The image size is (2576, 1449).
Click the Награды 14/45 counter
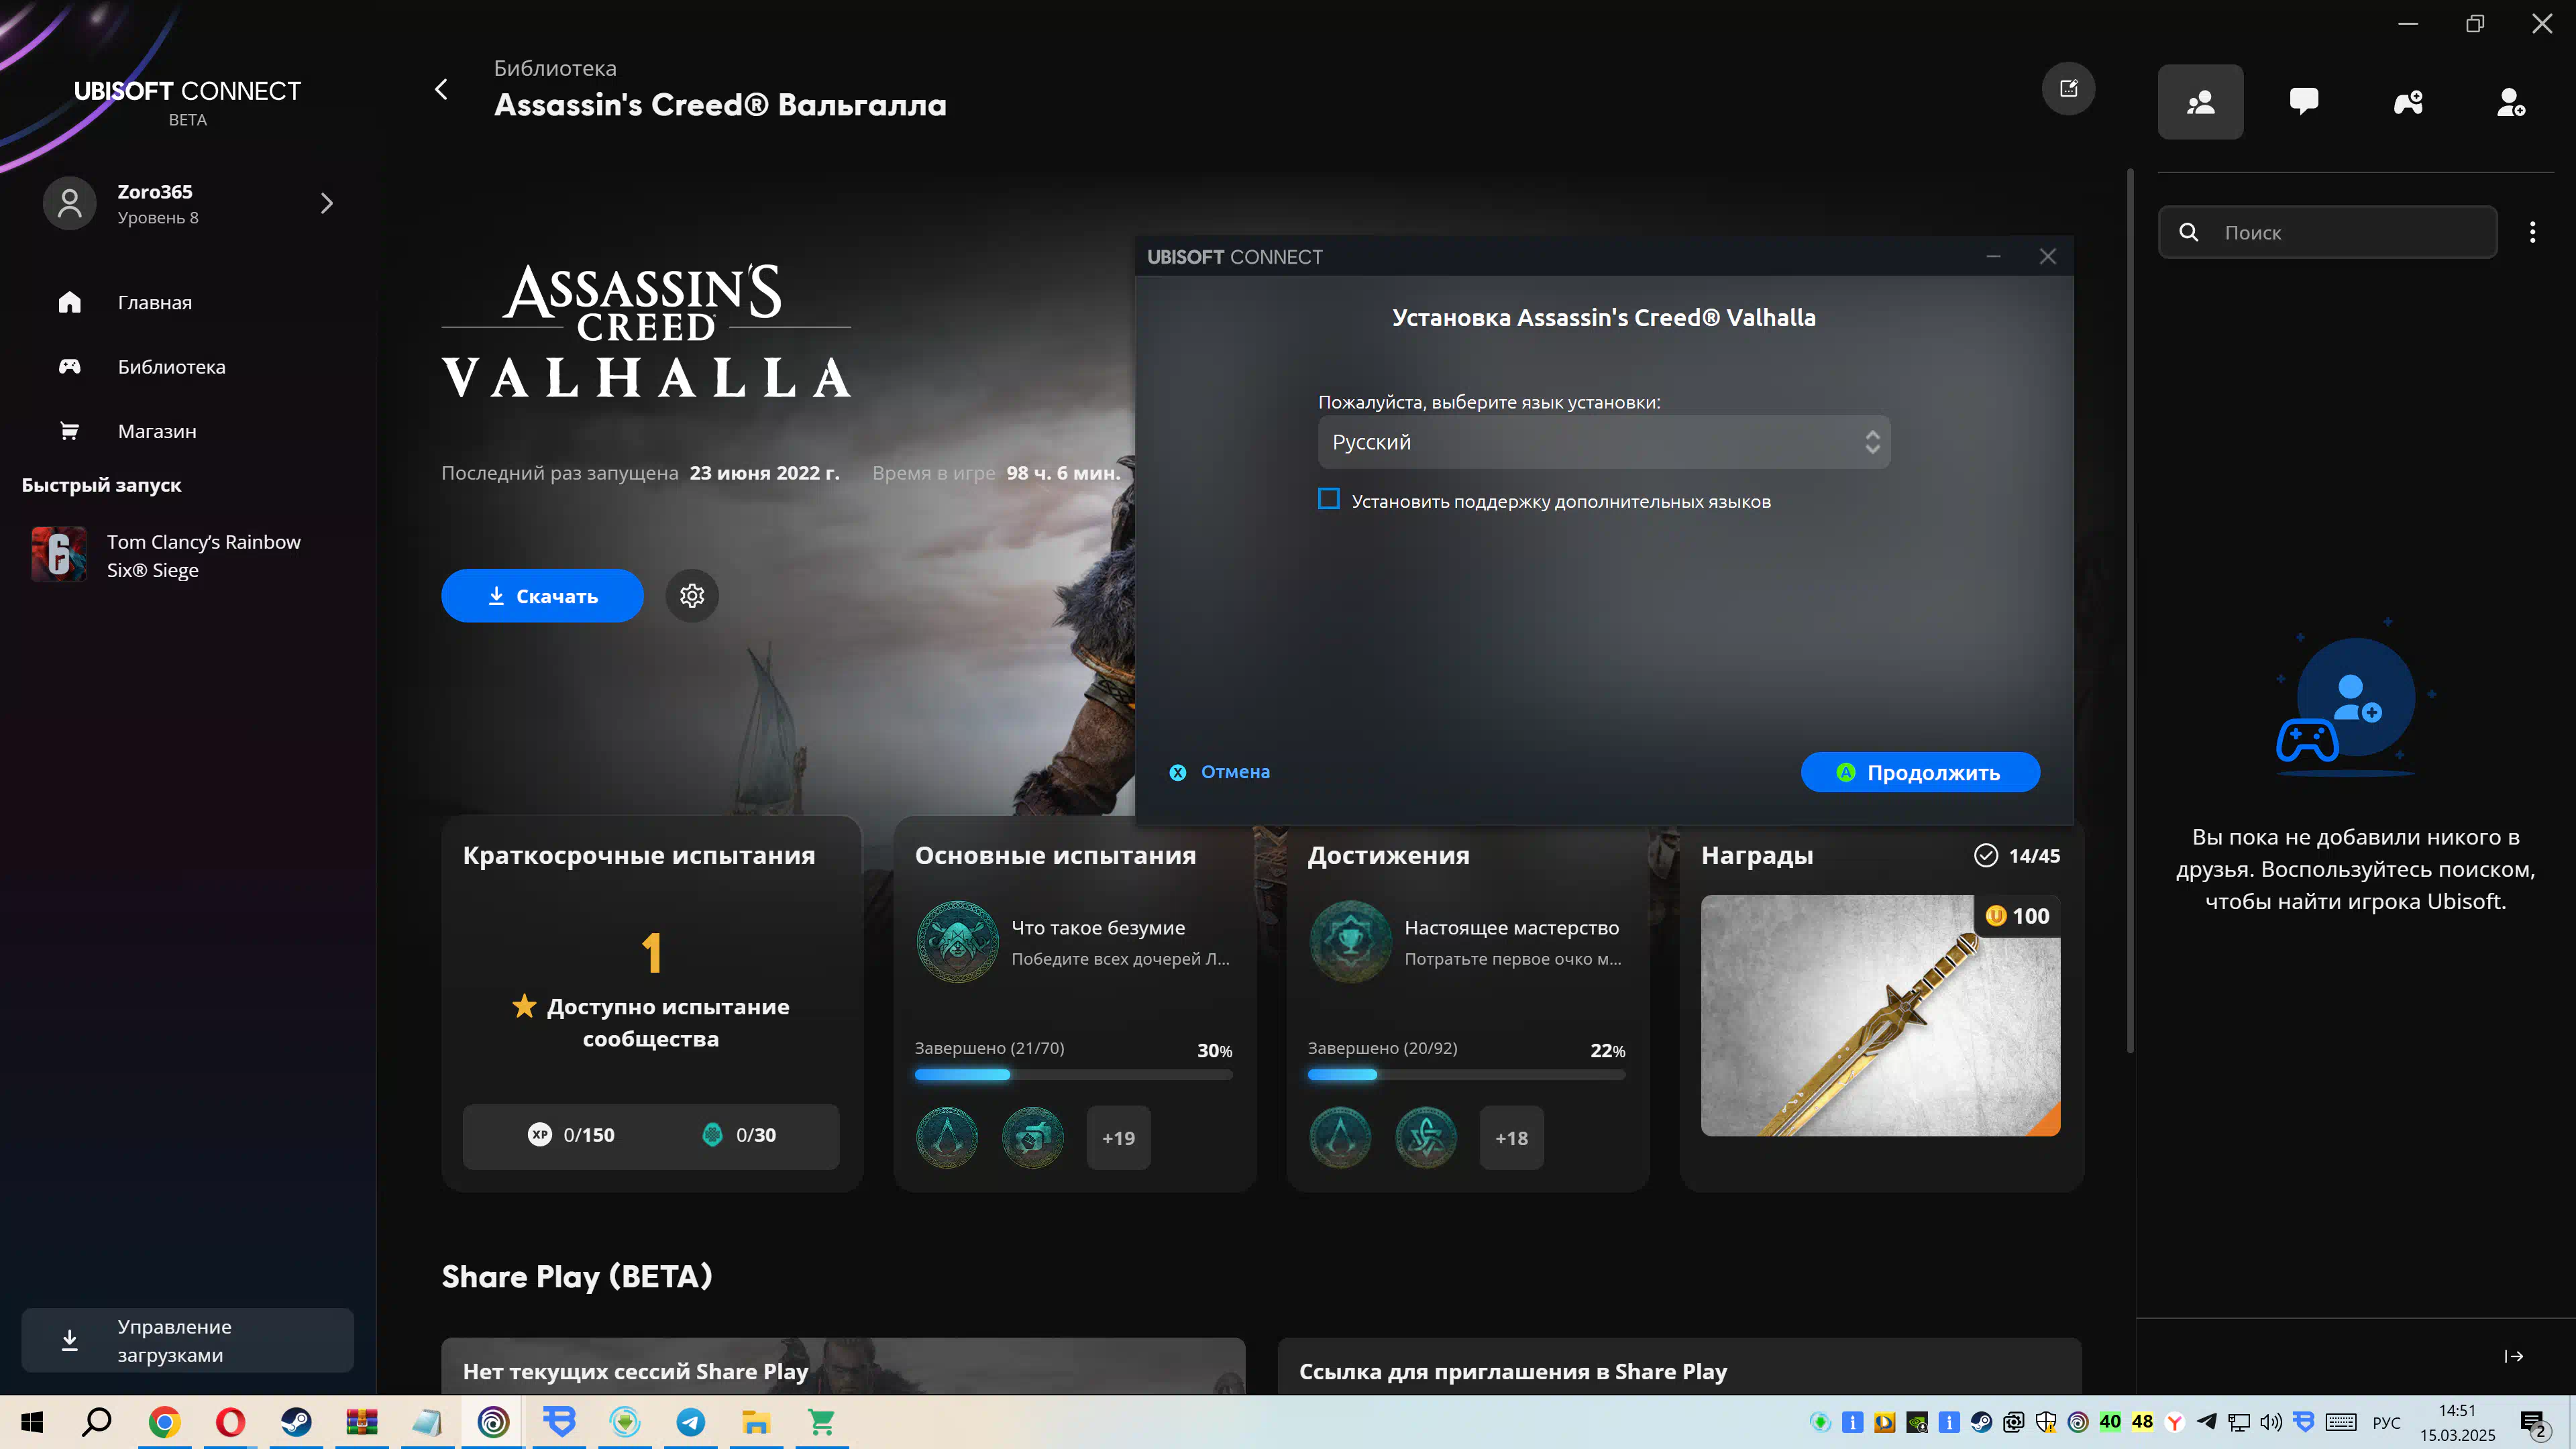click(x=2017, y=855)
